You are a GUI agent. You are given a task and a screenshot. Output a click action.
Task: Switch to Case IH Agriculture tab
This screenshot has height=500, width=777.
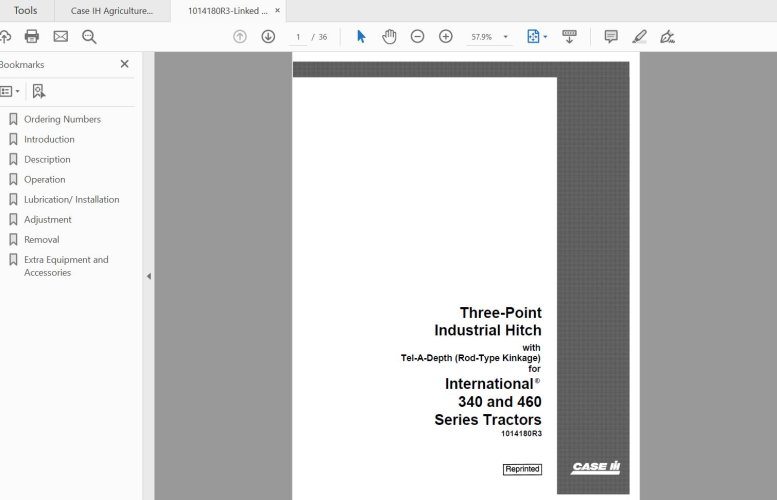coord(112,11)
